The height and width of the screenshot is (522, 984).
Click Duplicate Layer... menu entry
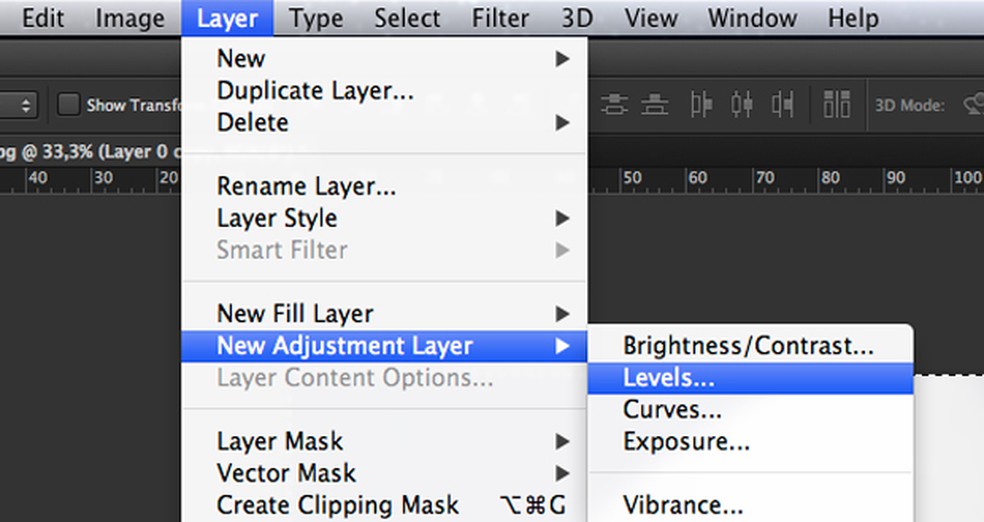(315, 91)
